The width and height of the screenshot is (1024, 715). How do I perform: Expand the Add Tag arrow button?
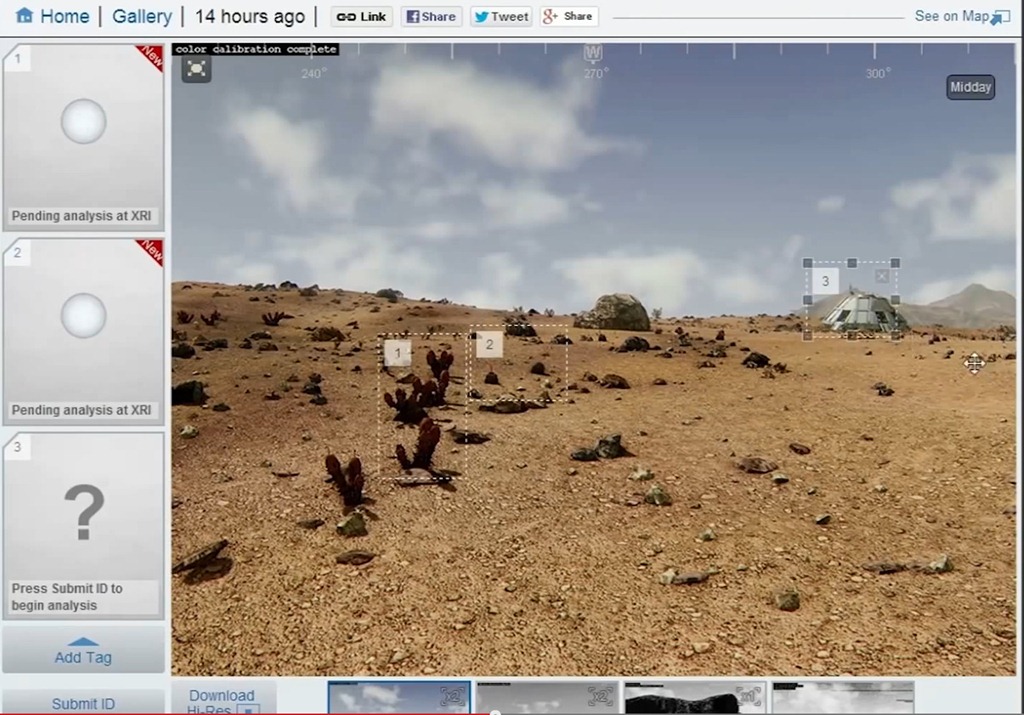[x=83, y=651]
